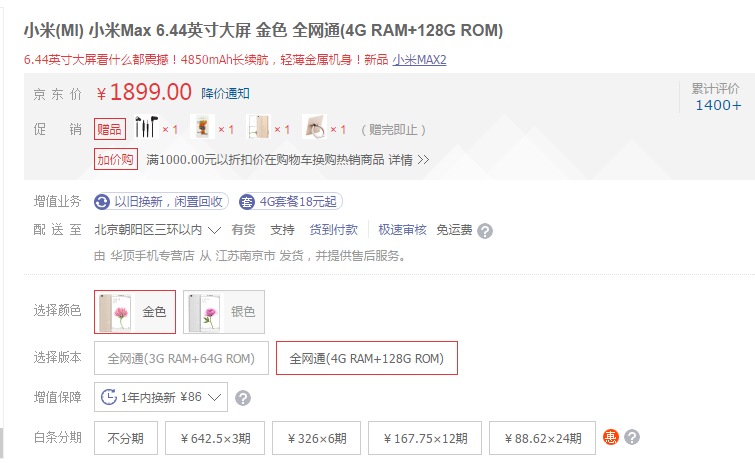The image size is (755, 463).
Task: Select ¥326×6期 installment option
Action: 316,438
